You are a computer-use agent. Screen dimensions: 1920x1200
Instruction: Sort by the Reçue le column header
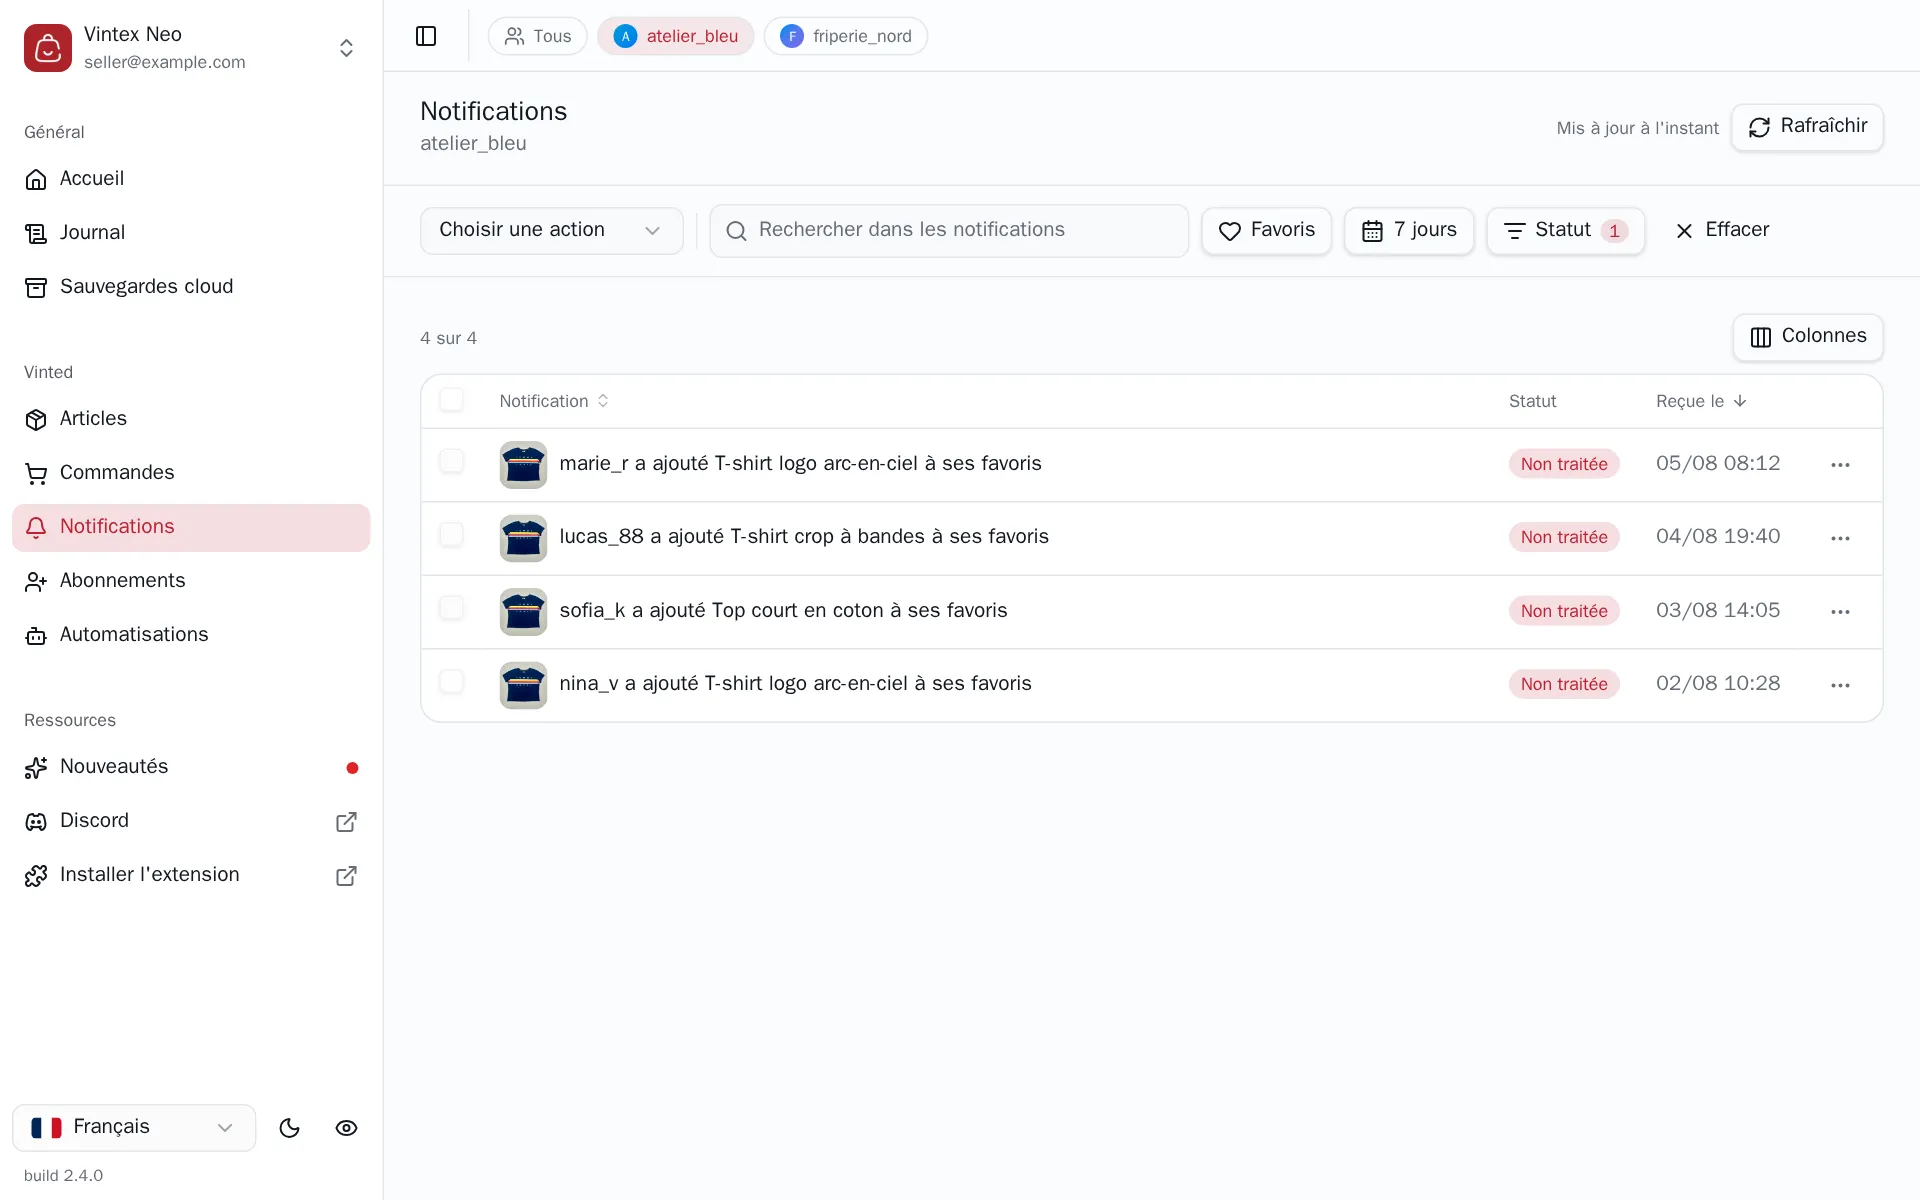click(x=1701, y=401)
